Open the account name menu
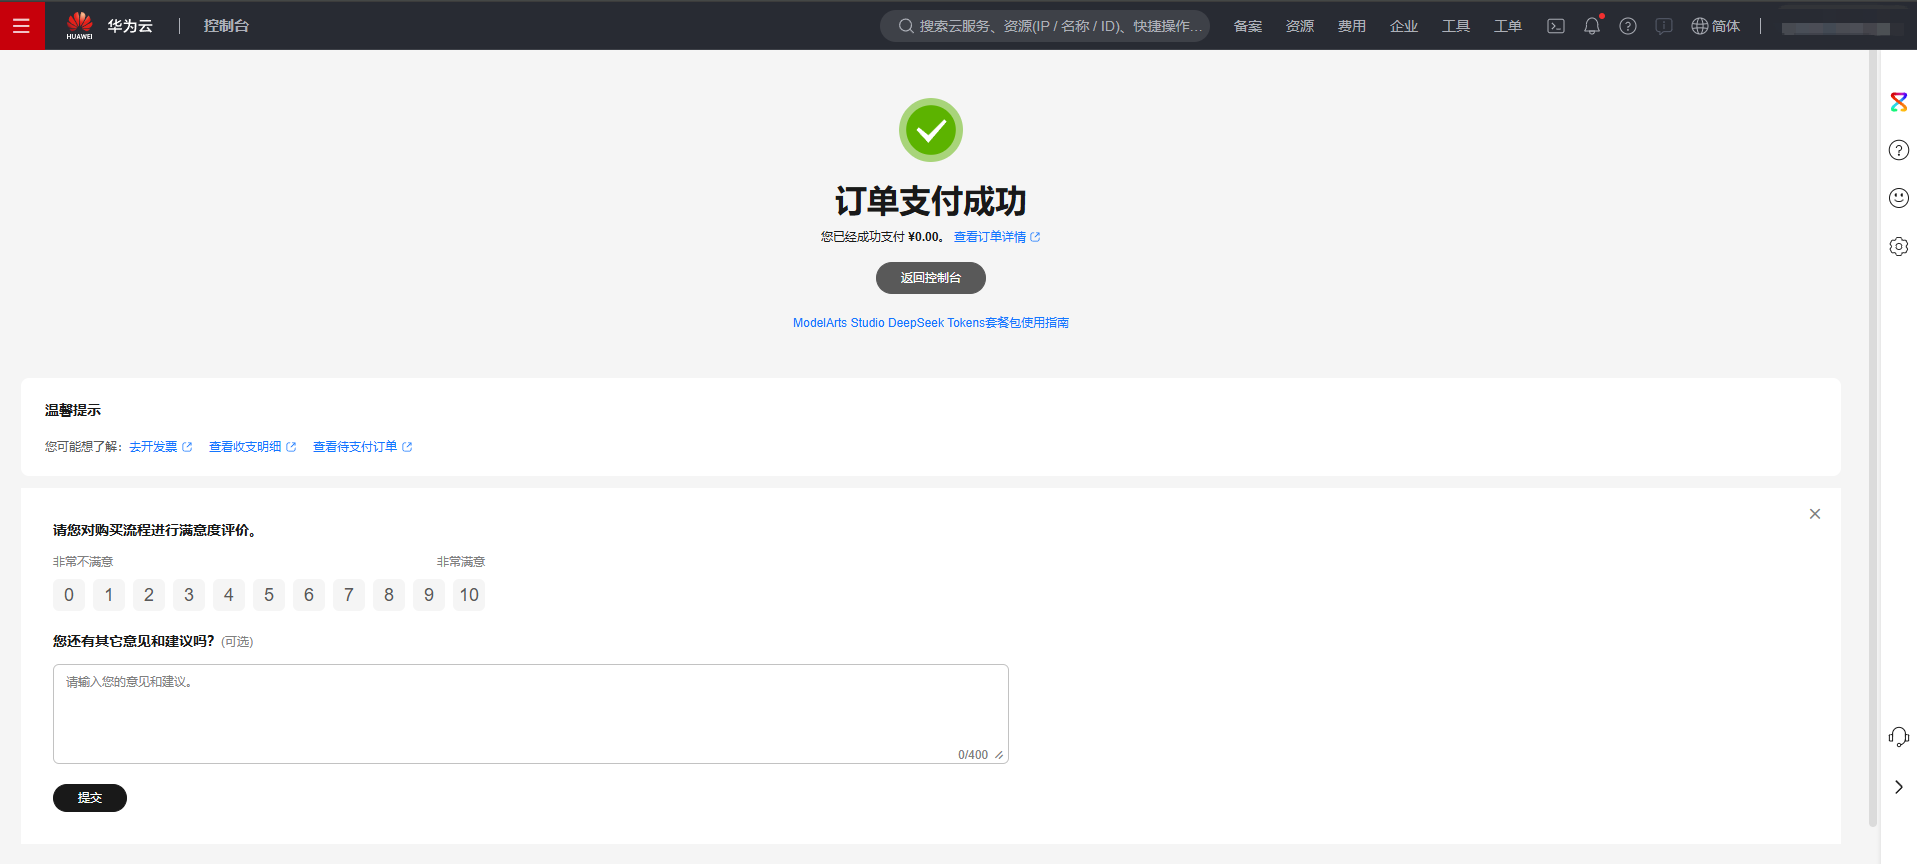1917x864 pixels. tap(1835, 28)
